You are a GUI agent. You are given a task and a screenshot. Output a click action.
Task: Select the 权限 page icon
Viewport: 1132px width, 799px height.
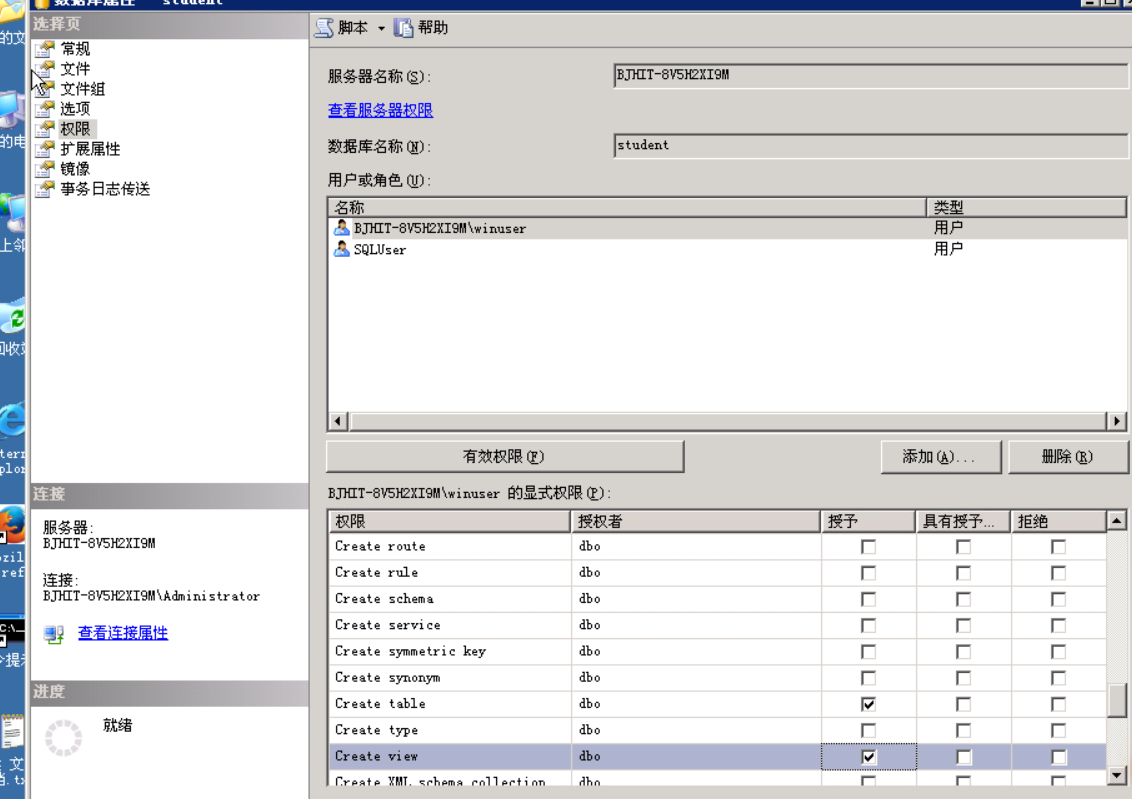tap(45, 129)
